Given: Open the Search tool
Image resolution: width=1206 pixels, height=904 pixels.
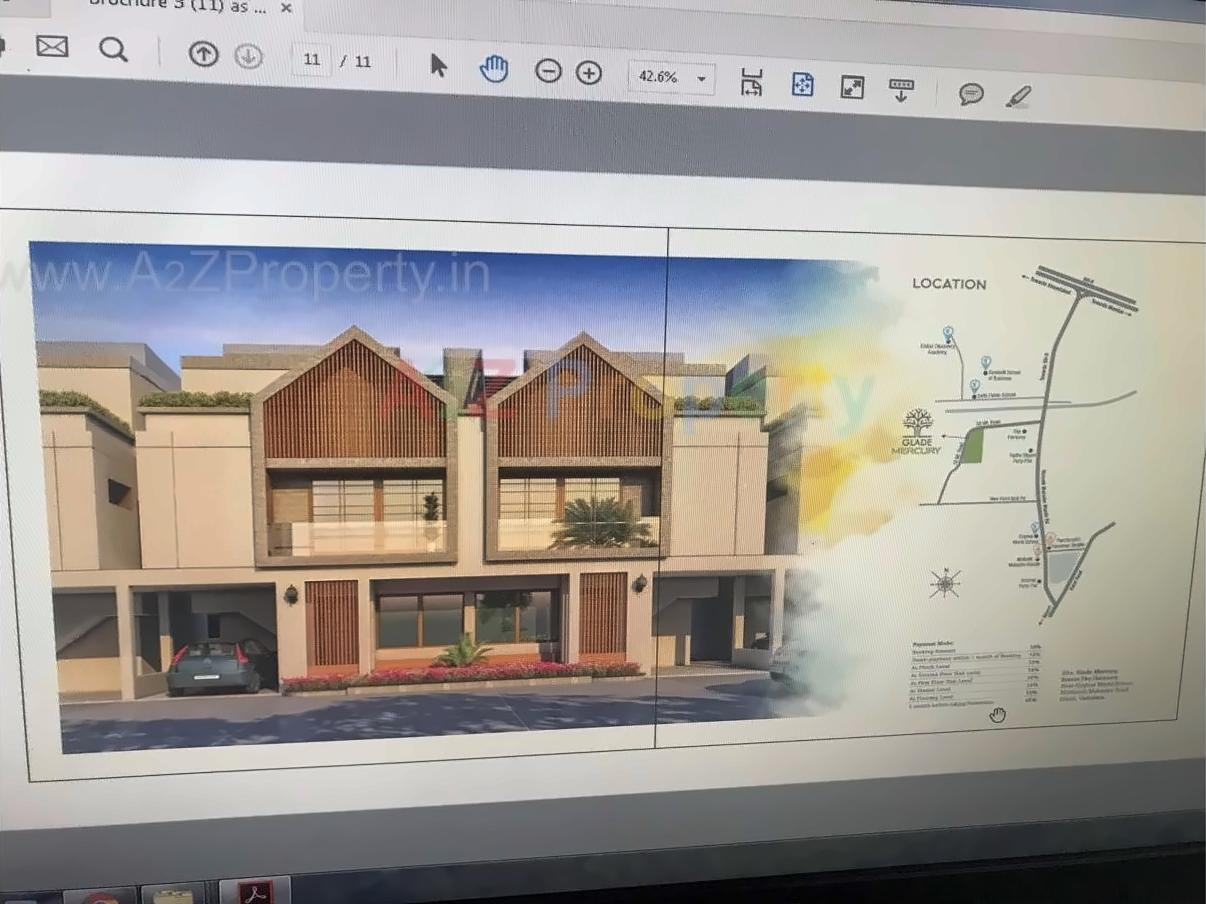Looking at the screenshot, I should point(113,49).
